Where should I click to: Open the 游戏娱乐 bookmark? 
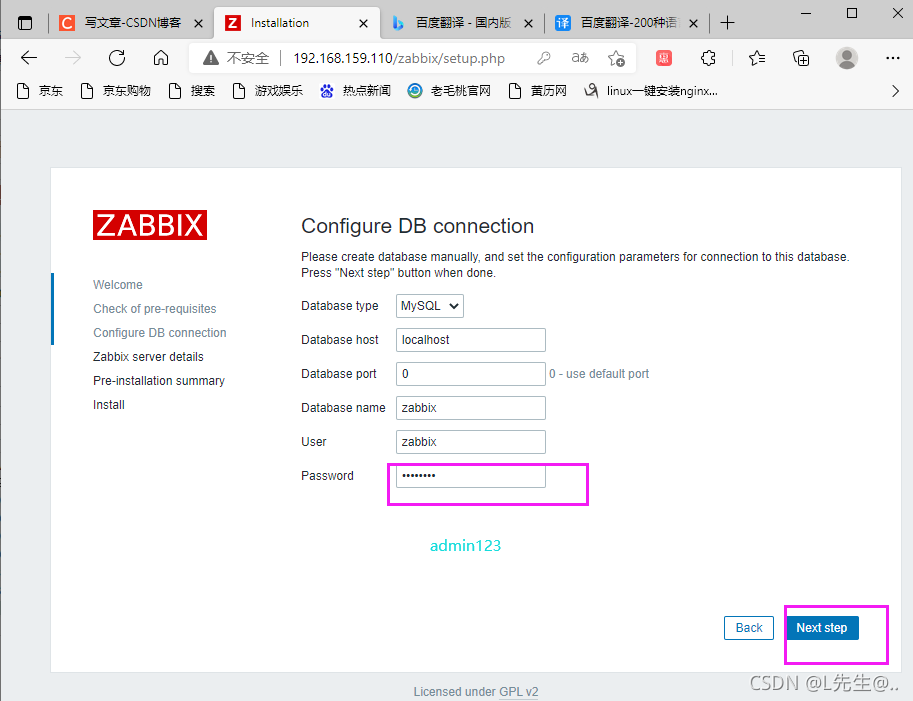268,91
